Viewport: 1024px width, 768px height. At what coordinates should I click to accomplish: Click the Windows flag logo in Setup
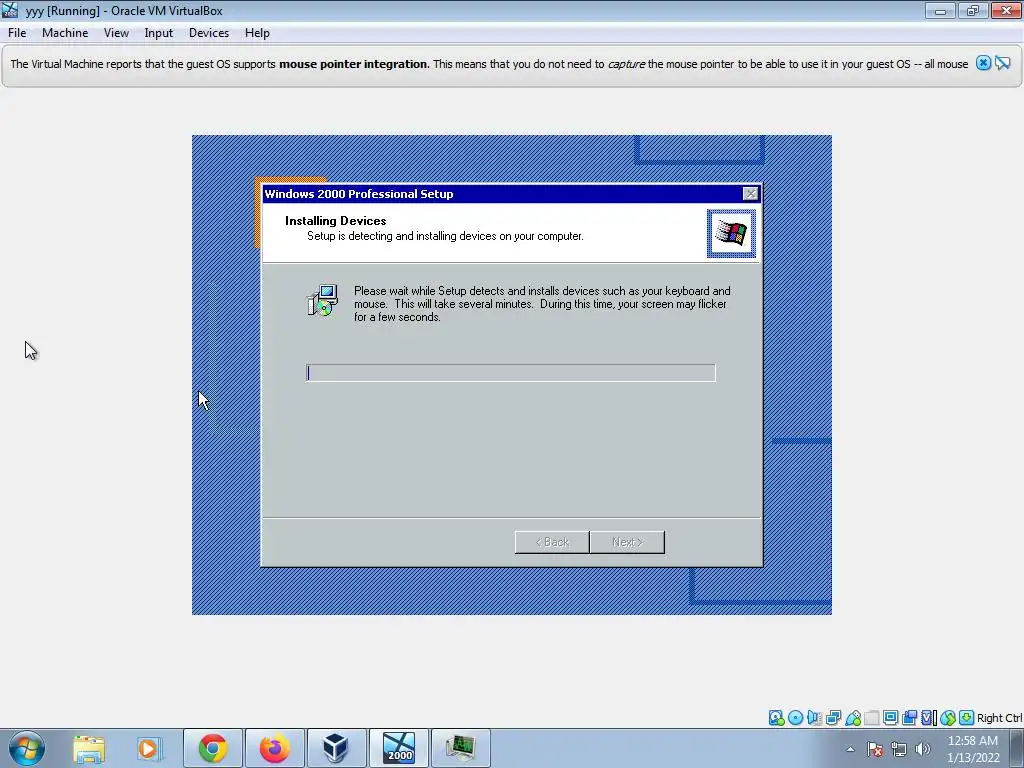[731, 233]
